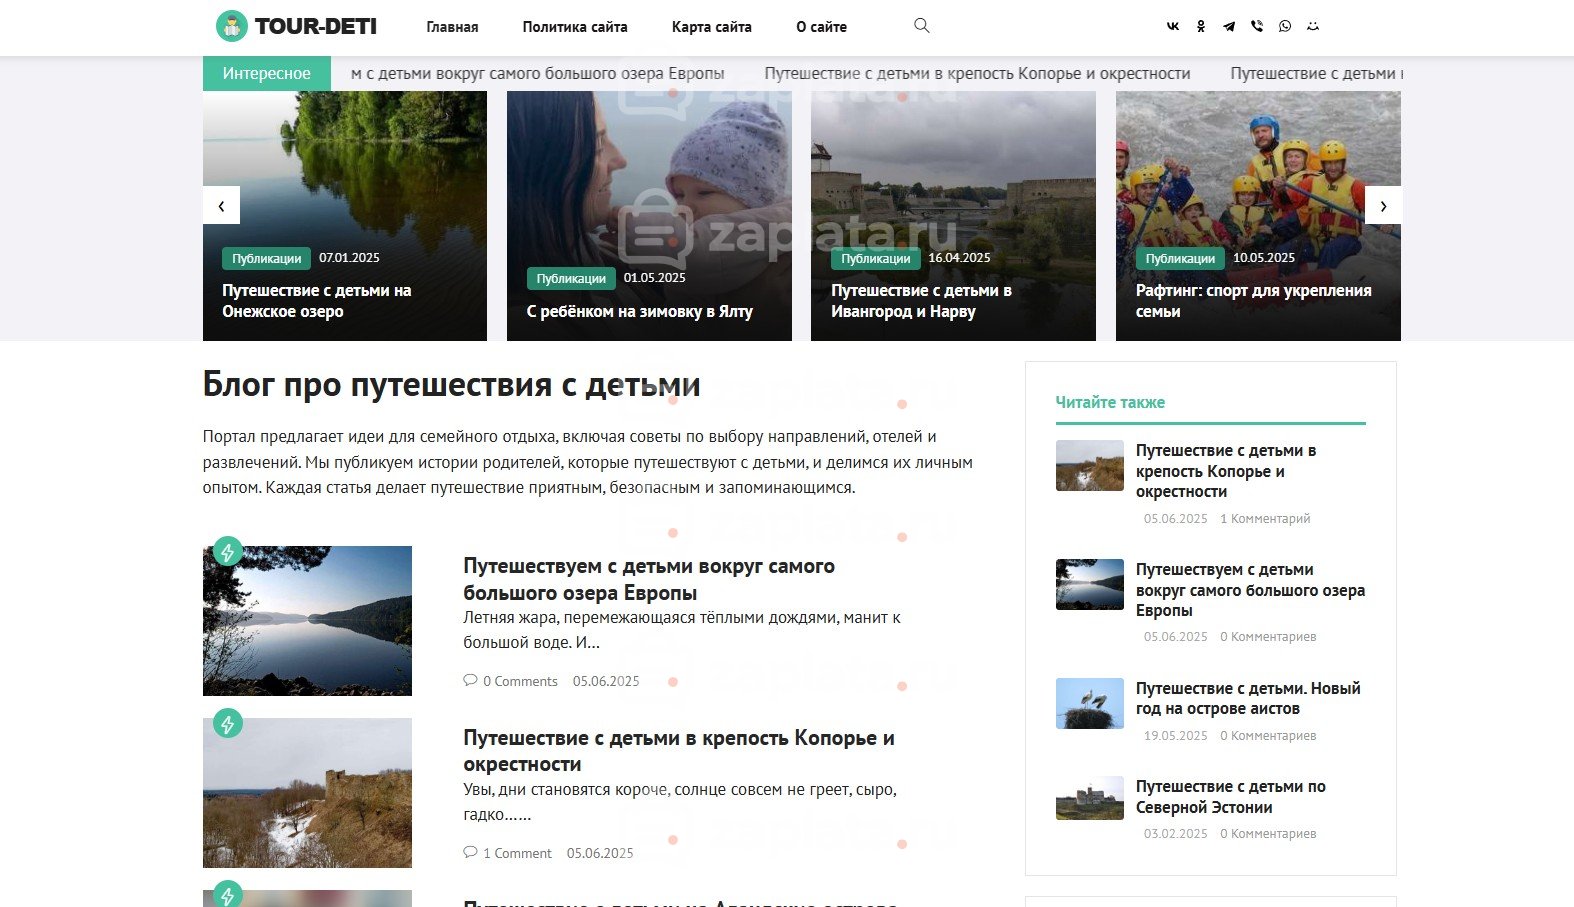Click Публикации tag on Ялта slide
1574x907 pixels.
coord(571,278)
